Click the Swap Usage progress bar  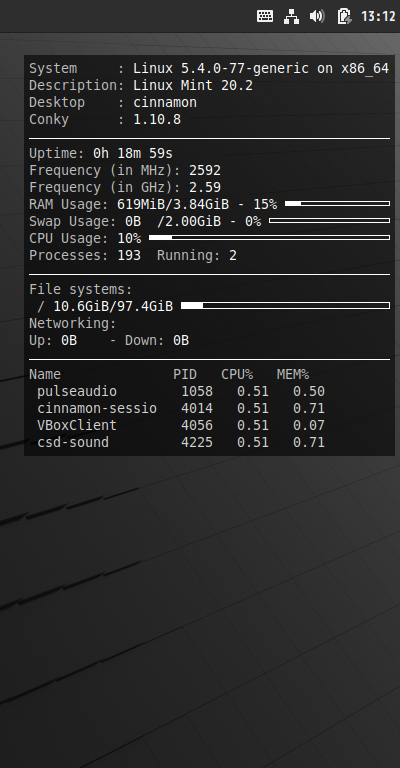[329, 221]
